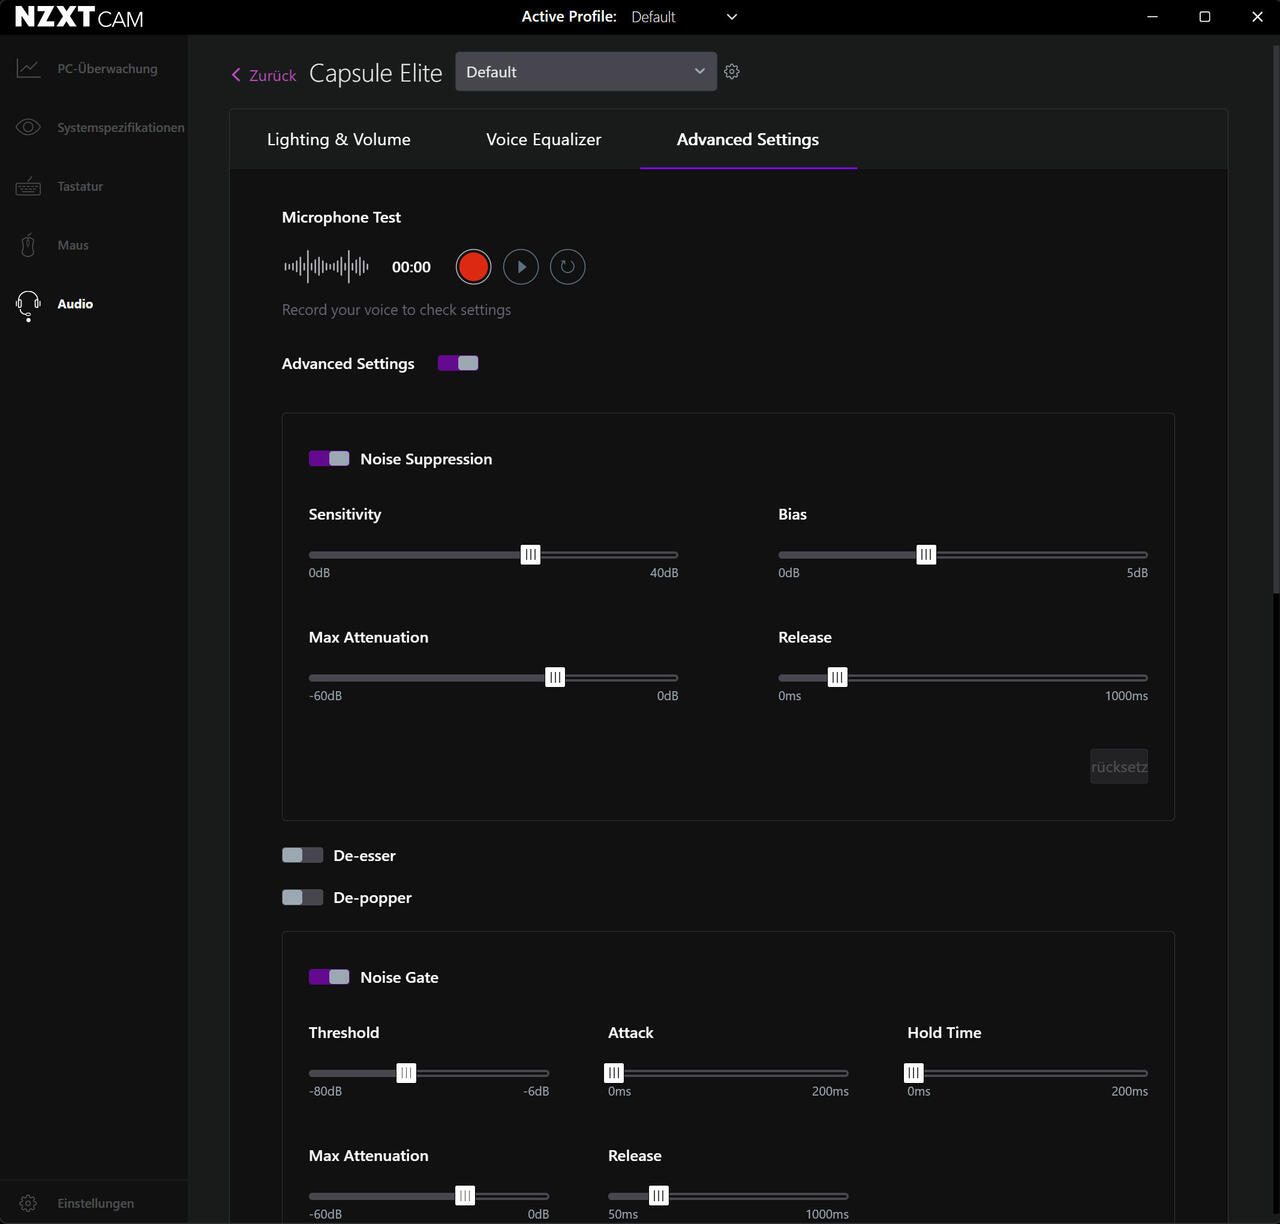Switch to Lighting & Volume tab
The image size is (1280, 1224).
point(339,139)
